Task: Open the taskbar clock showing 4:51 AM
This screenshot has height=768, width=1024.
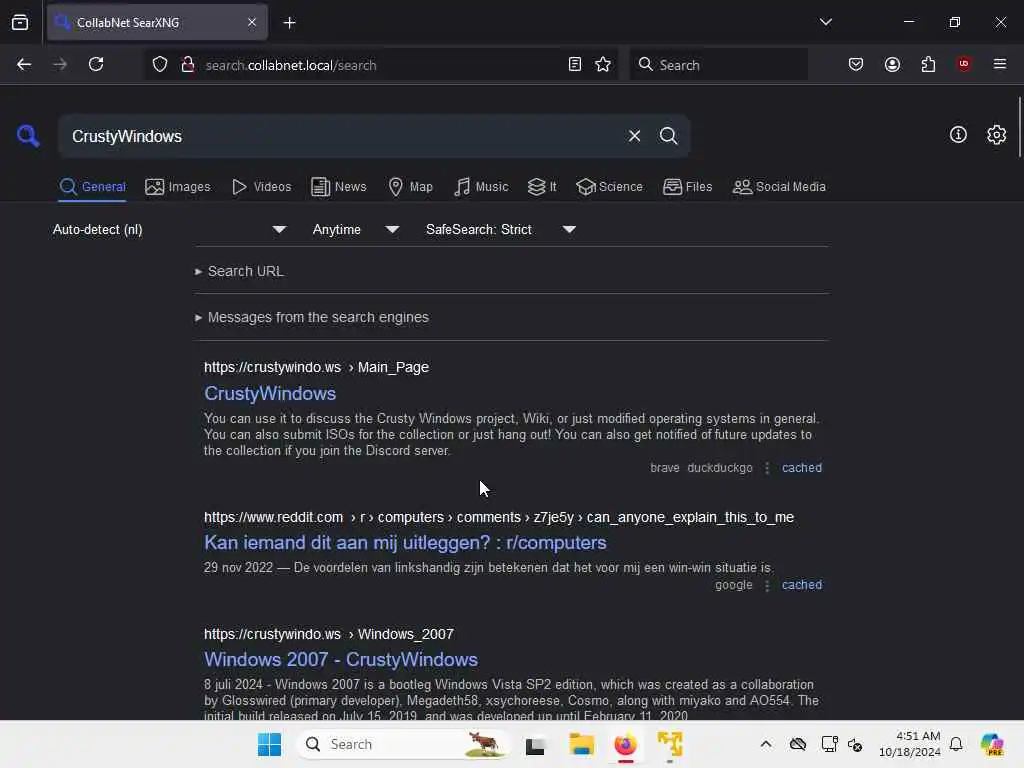Action: coord(909,744)
